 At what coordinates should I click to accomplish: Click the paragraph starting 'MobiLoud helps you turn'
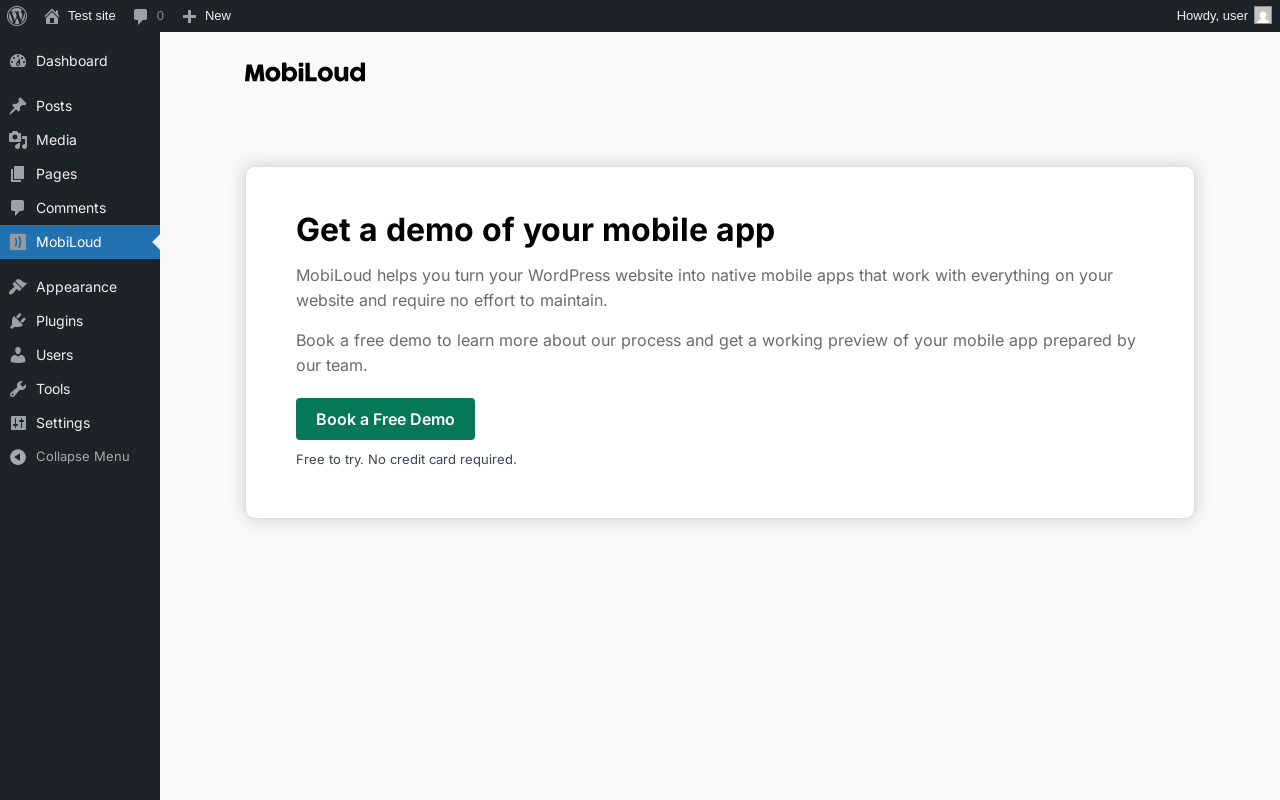click(704, 288)
